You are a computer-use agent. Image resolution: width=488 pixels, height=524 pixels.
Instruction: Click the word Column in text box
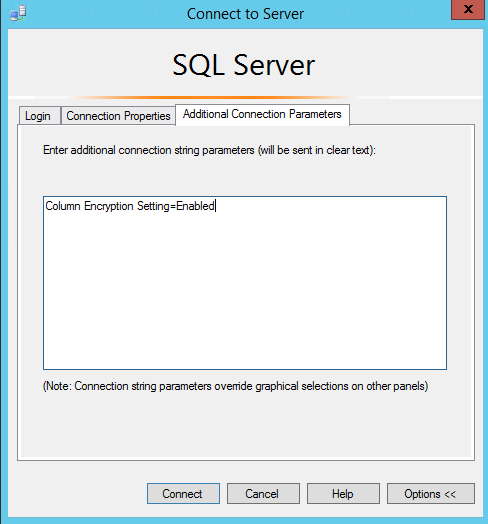tap(63, 206)
